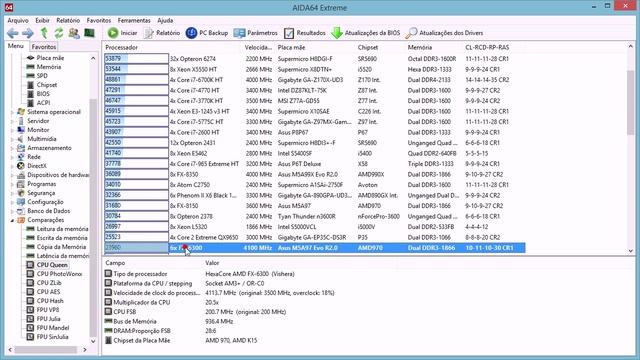This screenshot has width=640, height=360.
Task: Expand the DirectX node
Action: click(x=12, y=166)
